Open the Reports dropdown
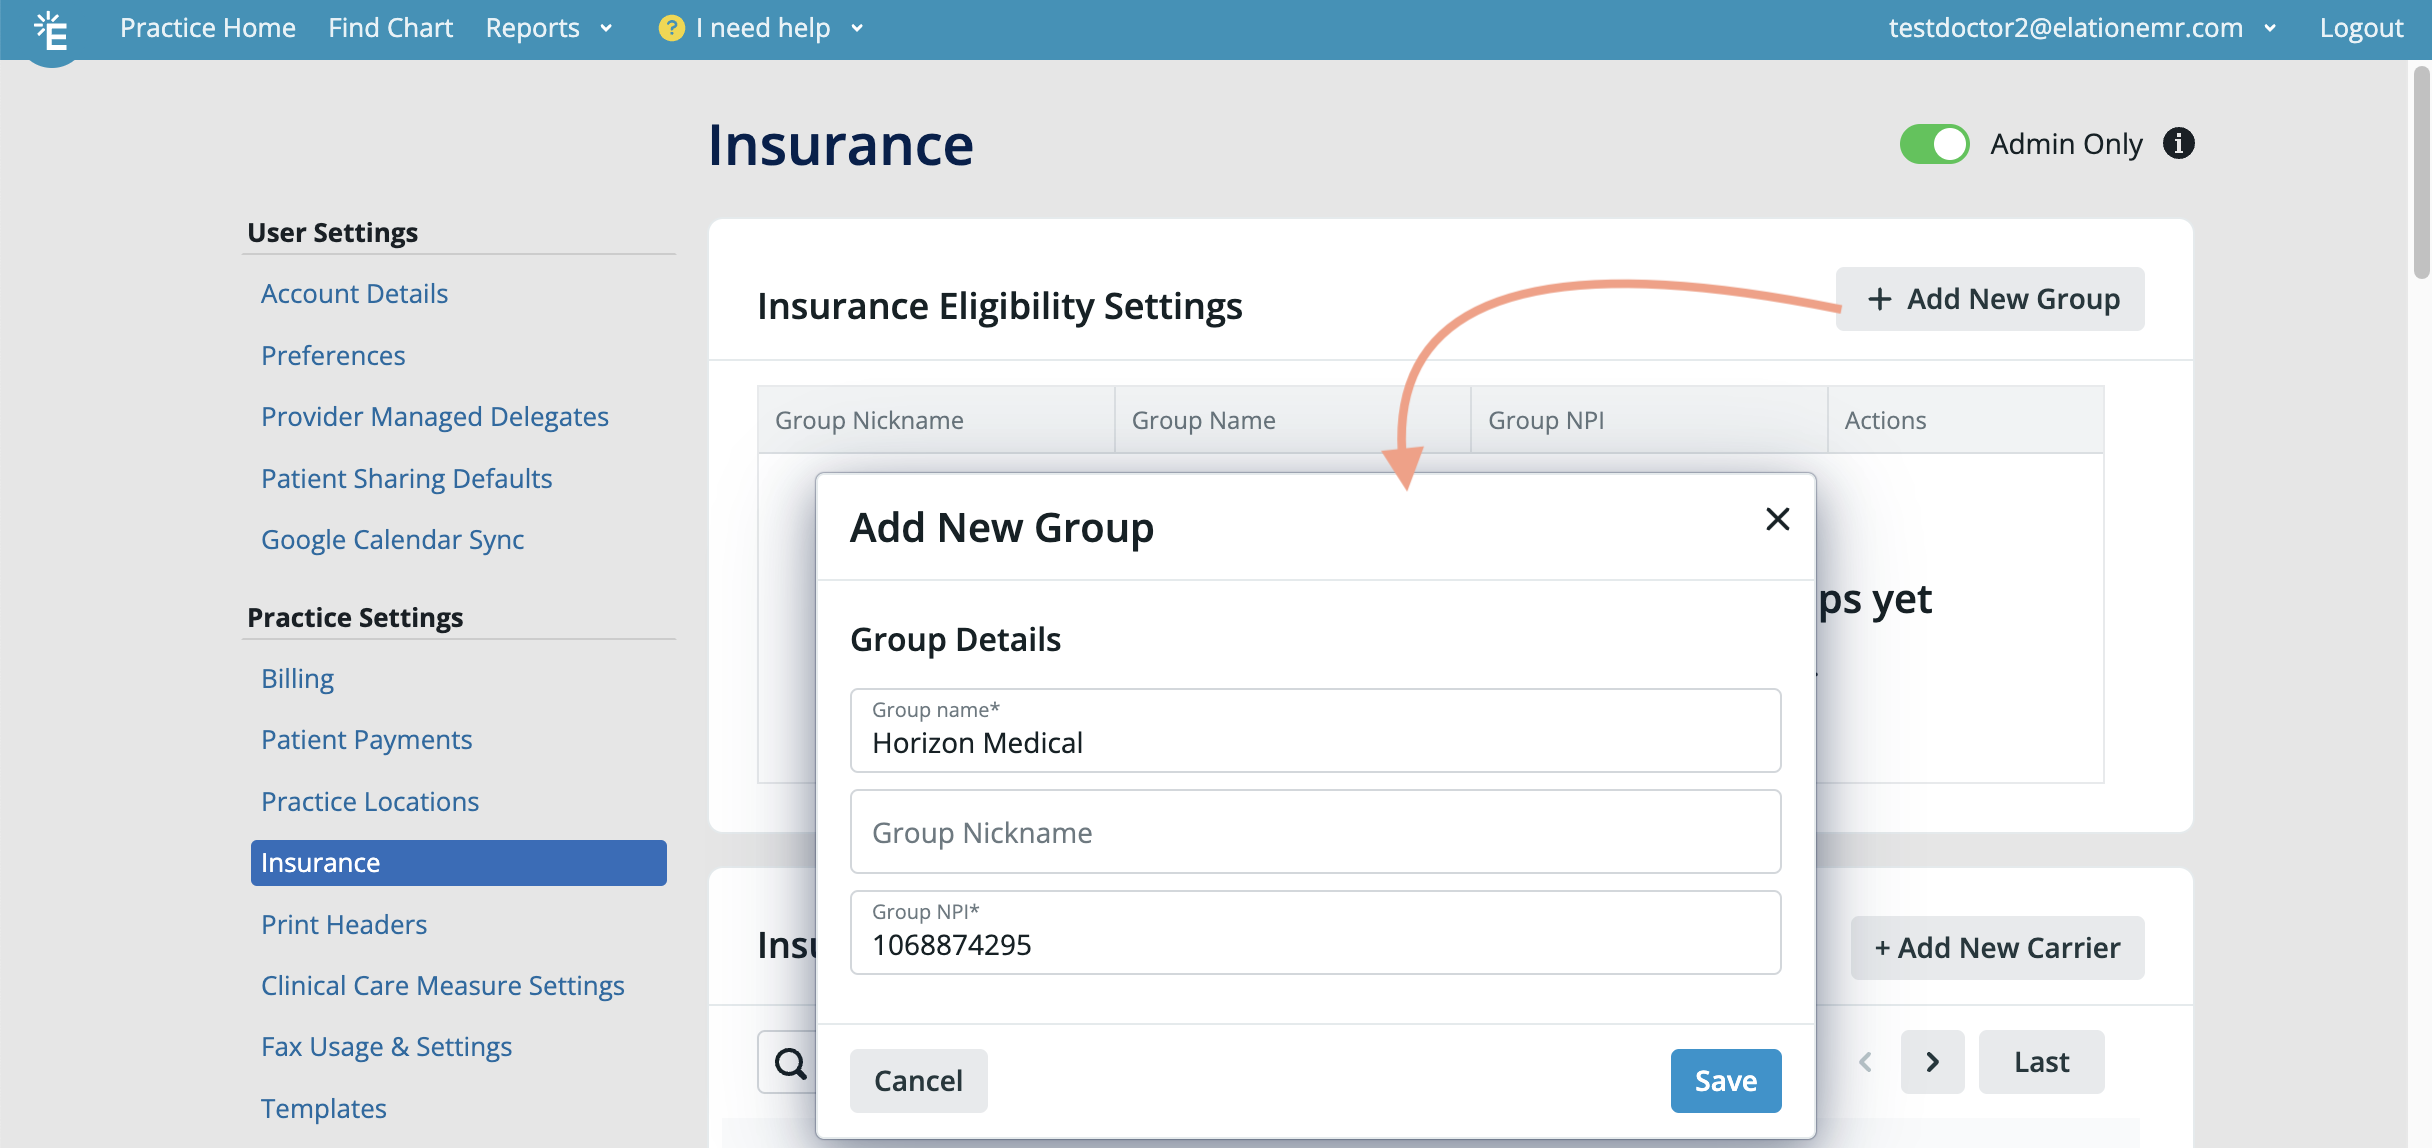This screenshot has height=1148, width=2432. pos(549,28)
